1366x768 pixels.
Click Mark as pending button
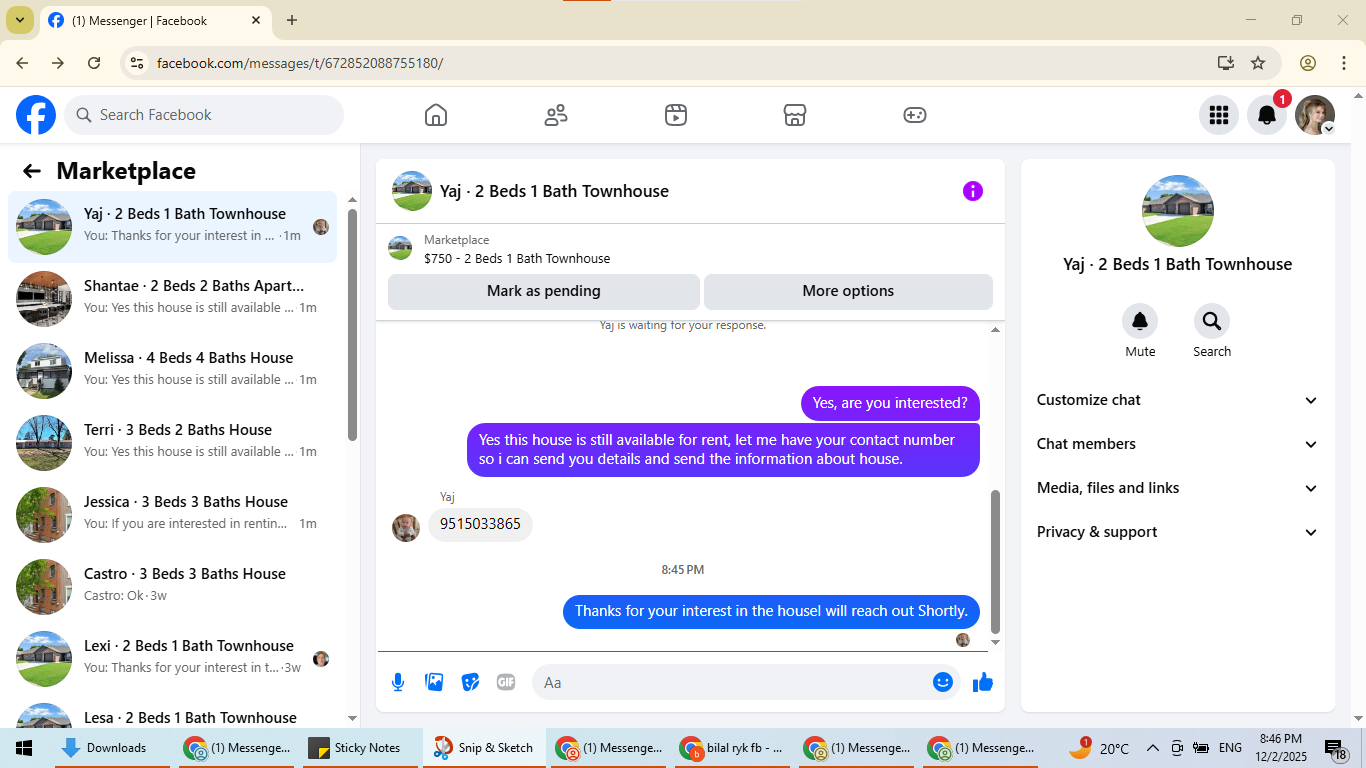[x=544, y=291]
